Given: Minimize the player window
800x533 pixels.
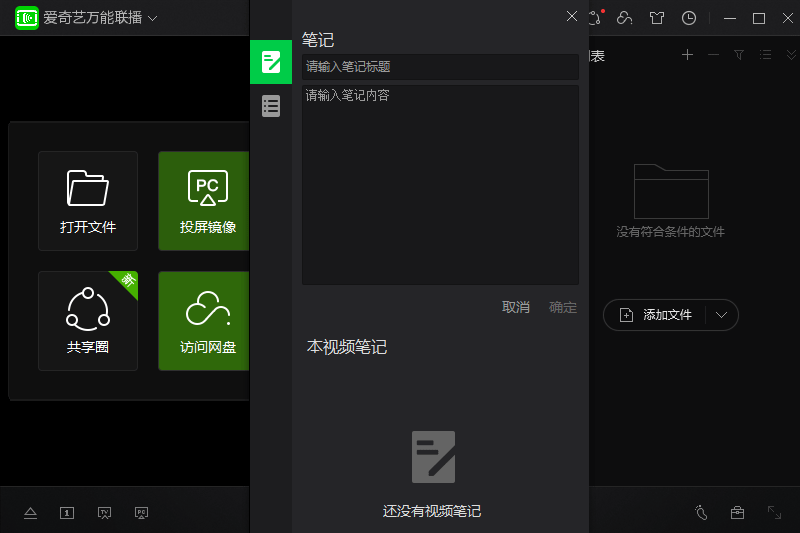Looking at the screenshot, I should (730, 18).
